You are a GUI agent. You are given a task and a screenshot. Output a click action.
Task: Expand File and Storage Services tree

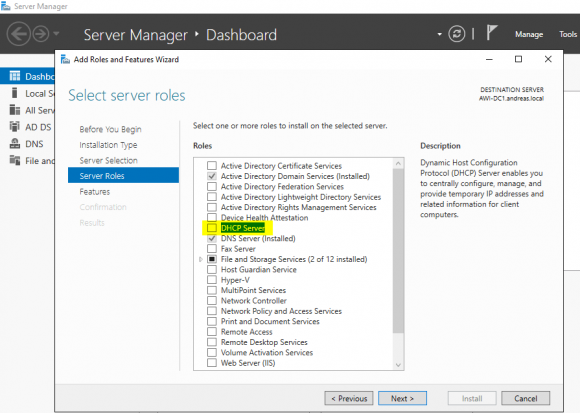click(201, 259)
